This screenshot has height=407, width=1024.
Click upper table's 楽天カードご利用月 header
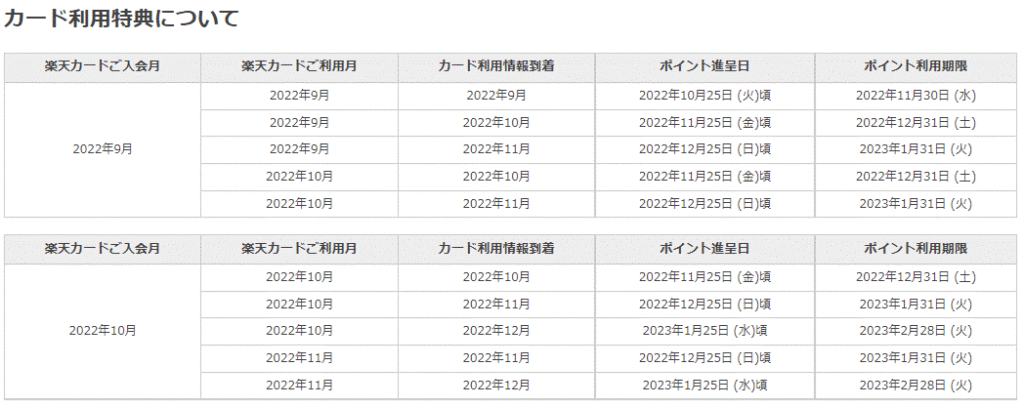299,66
